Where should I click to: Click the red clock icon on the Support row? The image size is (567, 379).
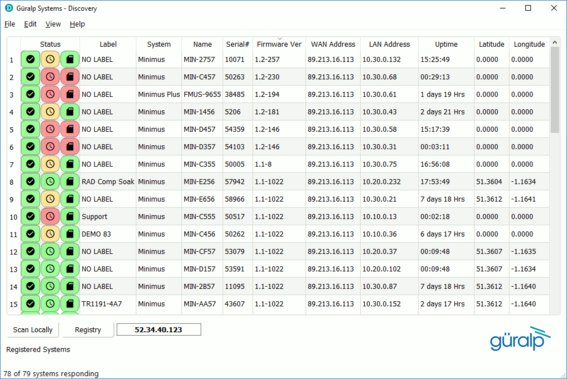(50, 216)
